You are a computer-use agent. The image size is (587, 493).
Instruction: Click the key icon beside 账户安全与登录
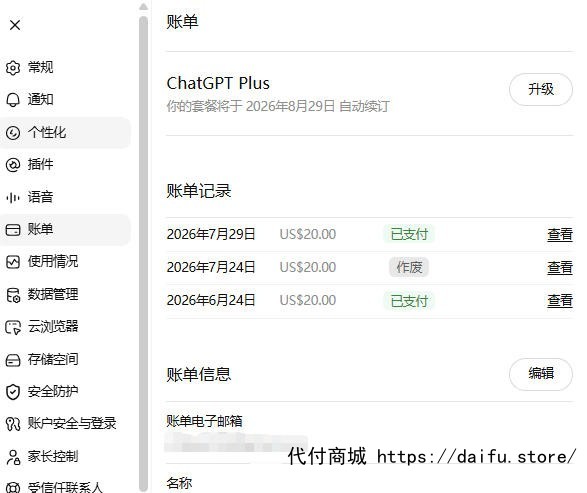tap(13, 424)
